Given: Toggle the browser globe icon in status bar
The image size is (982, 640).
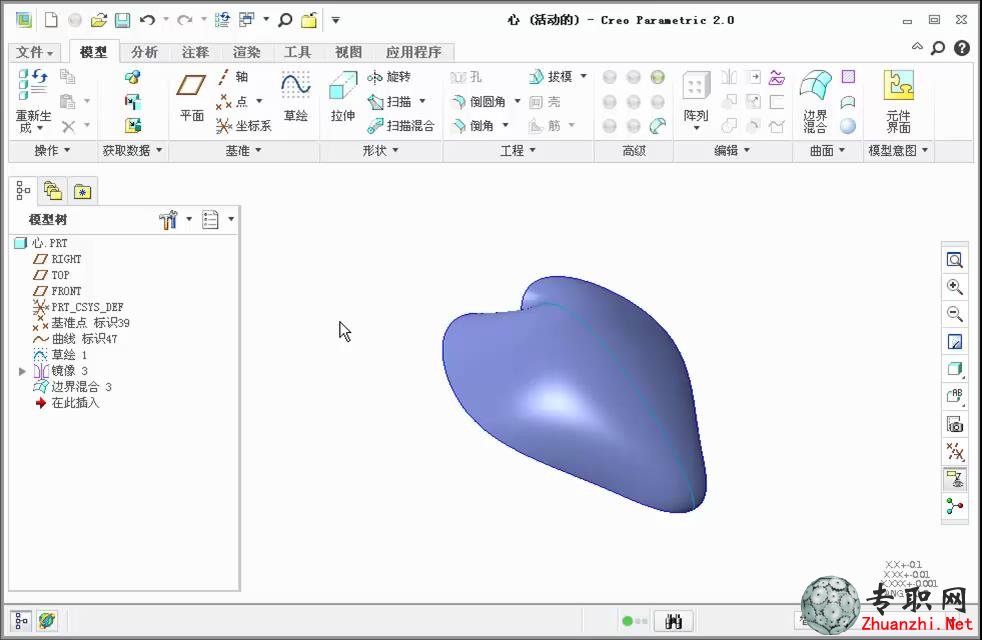Looking at the screenshot, I should click(x=47, y=621).
